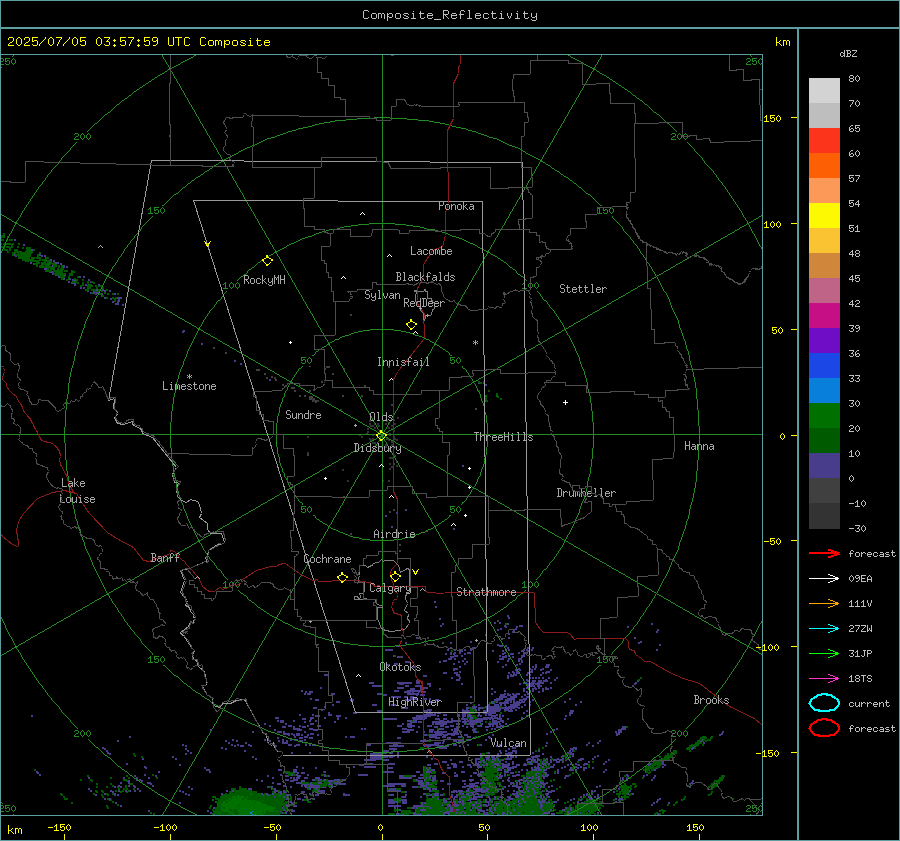
Task: Select the slate purple 0-10 dBZ swatch
Action: 824,466
